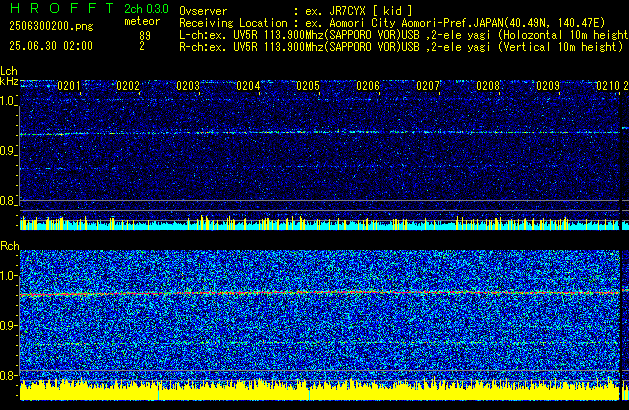The image size is (629, 410).
Task: Click the filename 2506300200.png
Action: (51, 26)
